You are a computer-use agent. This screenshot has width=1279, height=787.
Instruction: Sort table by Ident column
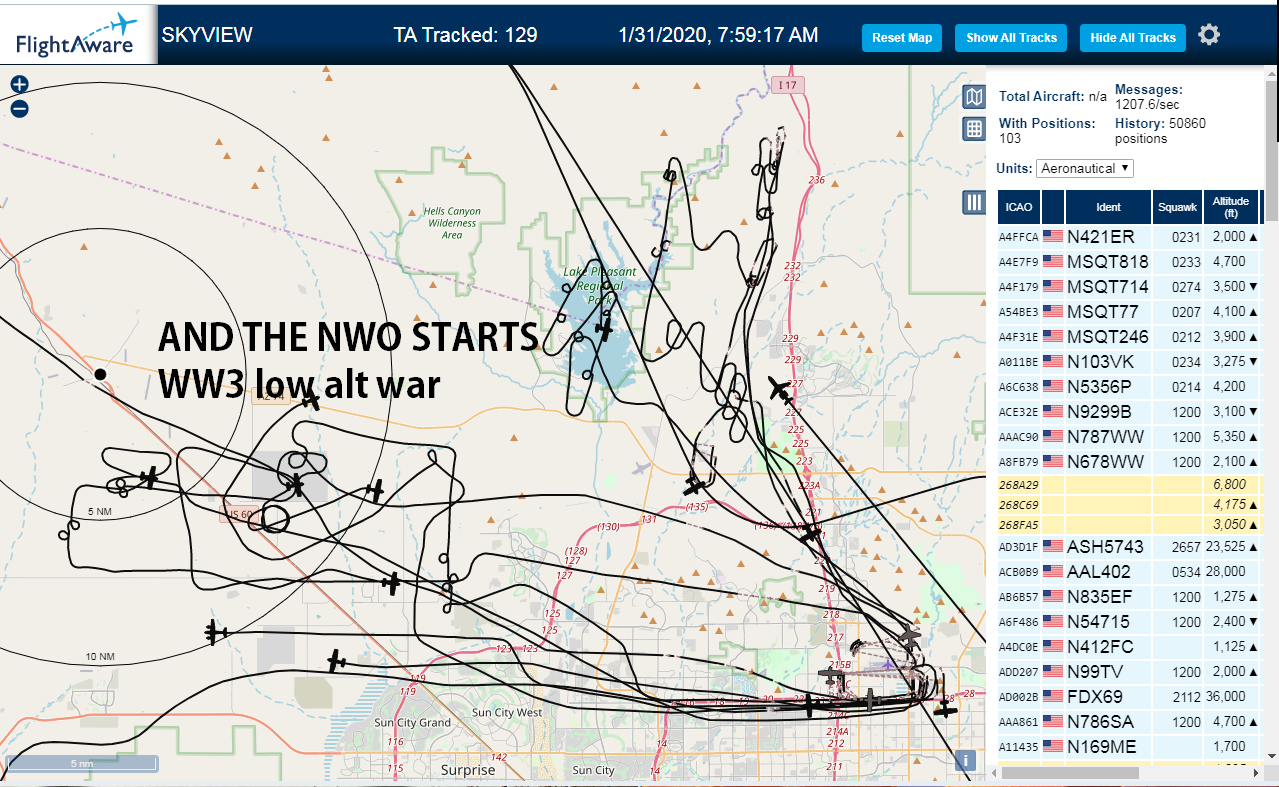[1108, 207]
